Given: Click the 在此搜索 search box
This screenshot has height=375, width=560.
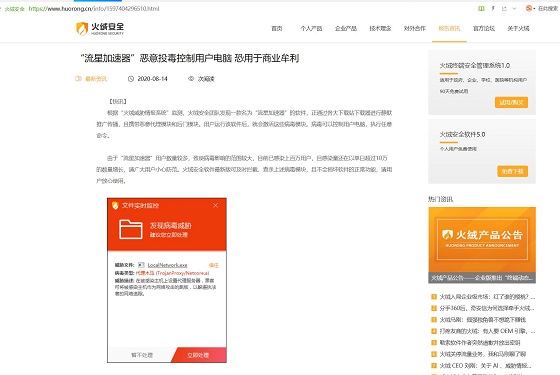Looking at the screenshot, I should (548, 9).
